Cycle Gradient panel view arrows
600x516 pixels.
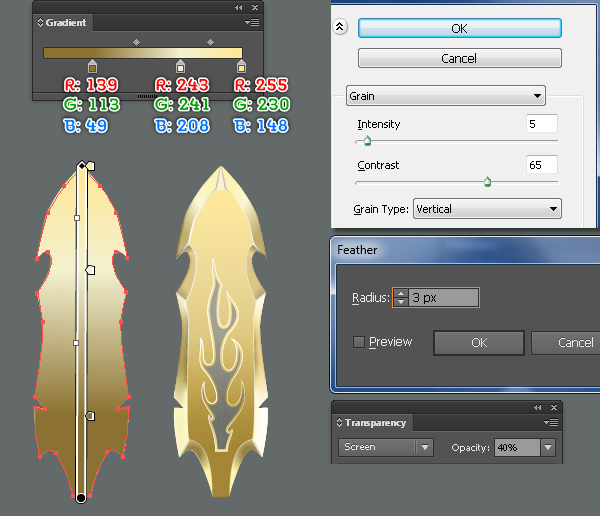coord(40,22)
